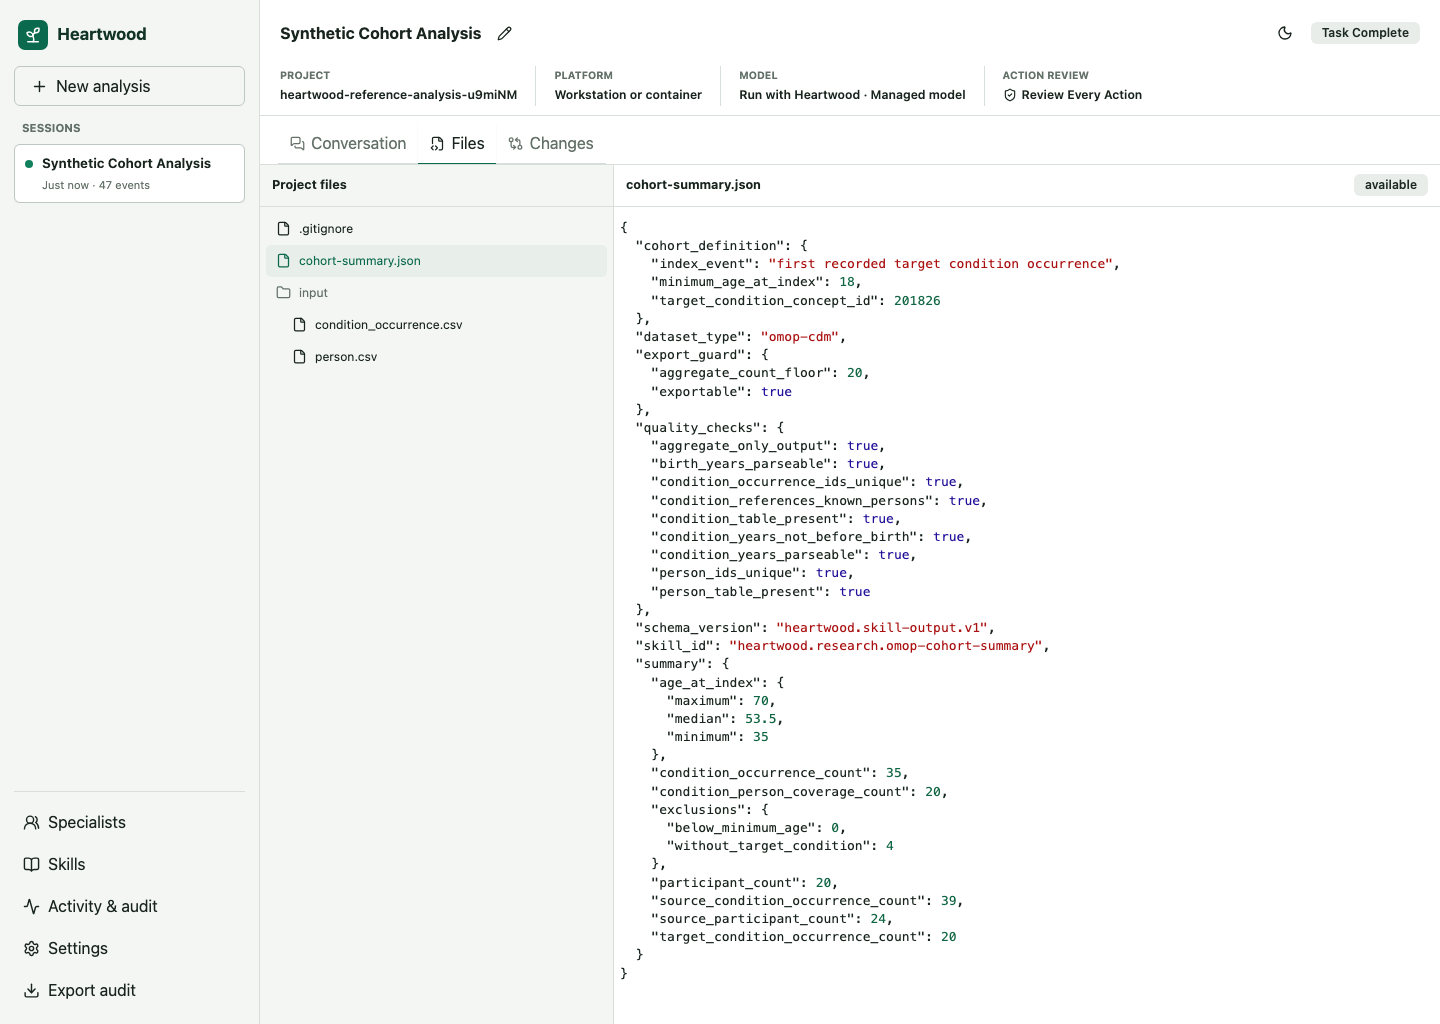Click the shield icon beside Review Every Action
Image resolution: width=1440 pixels, height=1024 pixels.
(x=1010, y=95)
